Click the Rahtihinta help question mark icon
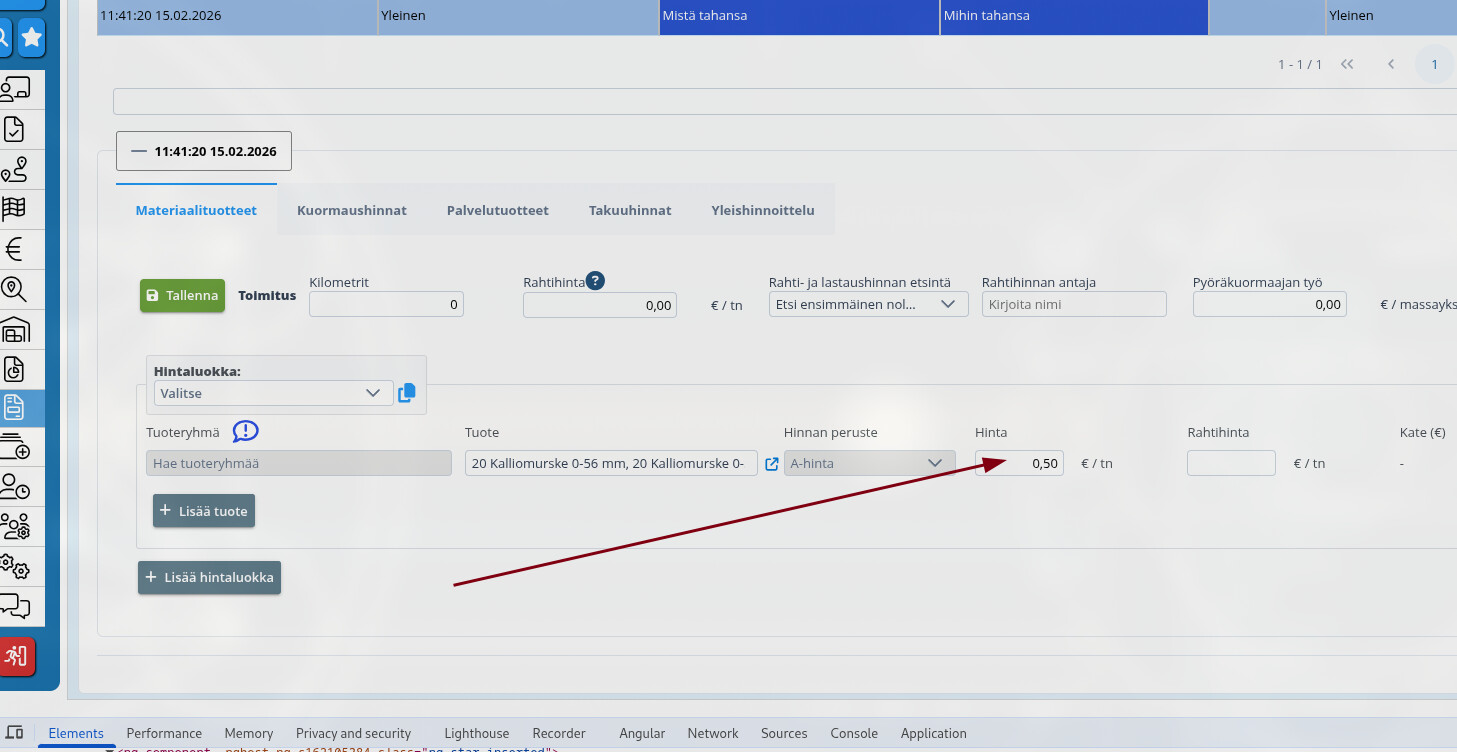The width and height of the screenshot is (1457, 752). [x=595, y=281]
